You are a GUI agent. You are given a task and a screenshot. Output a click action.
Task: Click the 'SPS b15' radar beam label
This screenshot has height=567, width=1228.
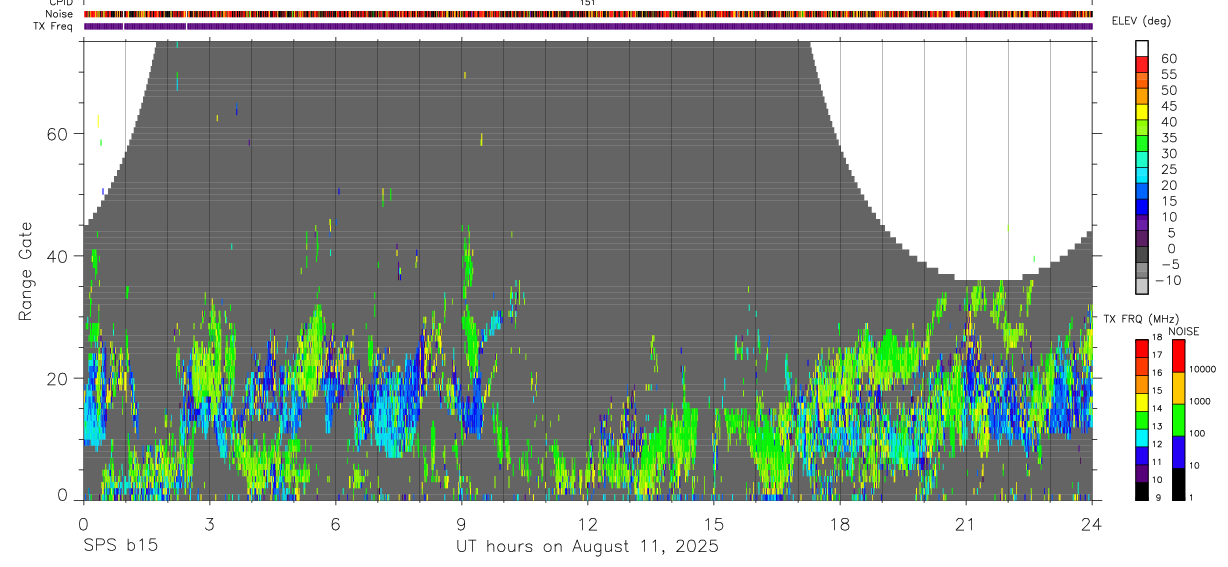click(119, 546)
